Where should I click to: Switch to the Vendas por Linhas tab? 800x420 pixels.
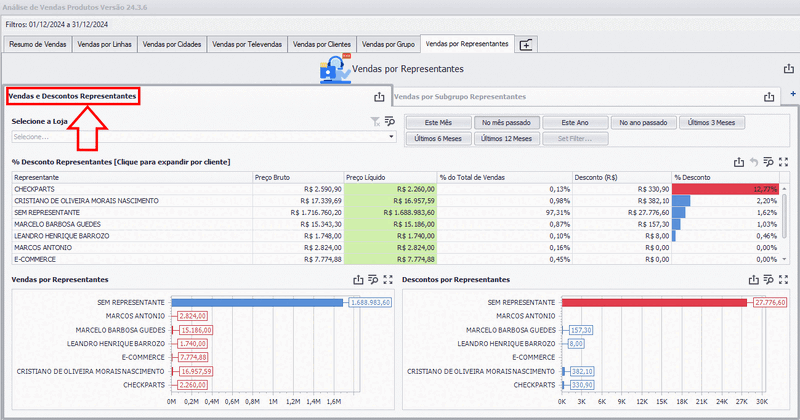(105, 44)
